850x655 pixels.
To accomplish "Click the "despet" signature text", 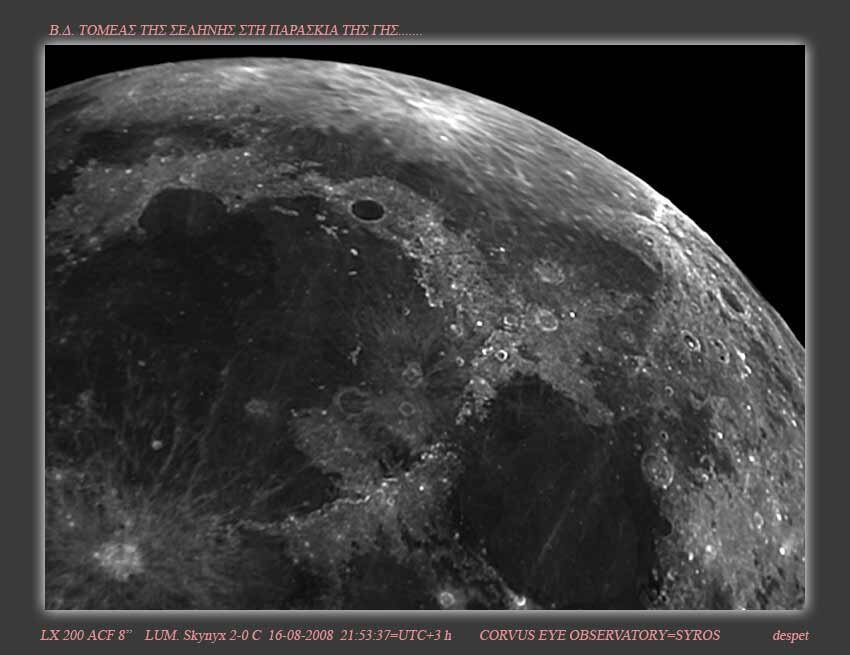I will [x=790, y=635].
